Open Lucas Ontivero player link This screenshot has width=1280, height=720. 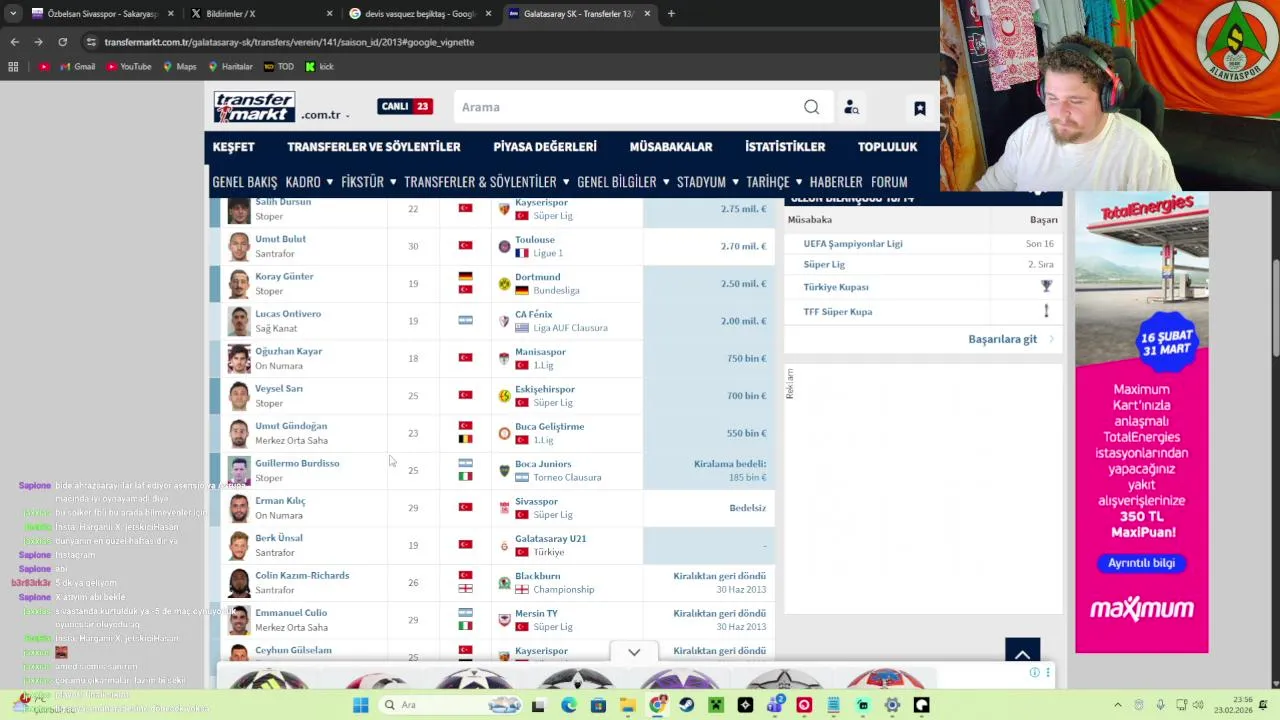point(288,314)
